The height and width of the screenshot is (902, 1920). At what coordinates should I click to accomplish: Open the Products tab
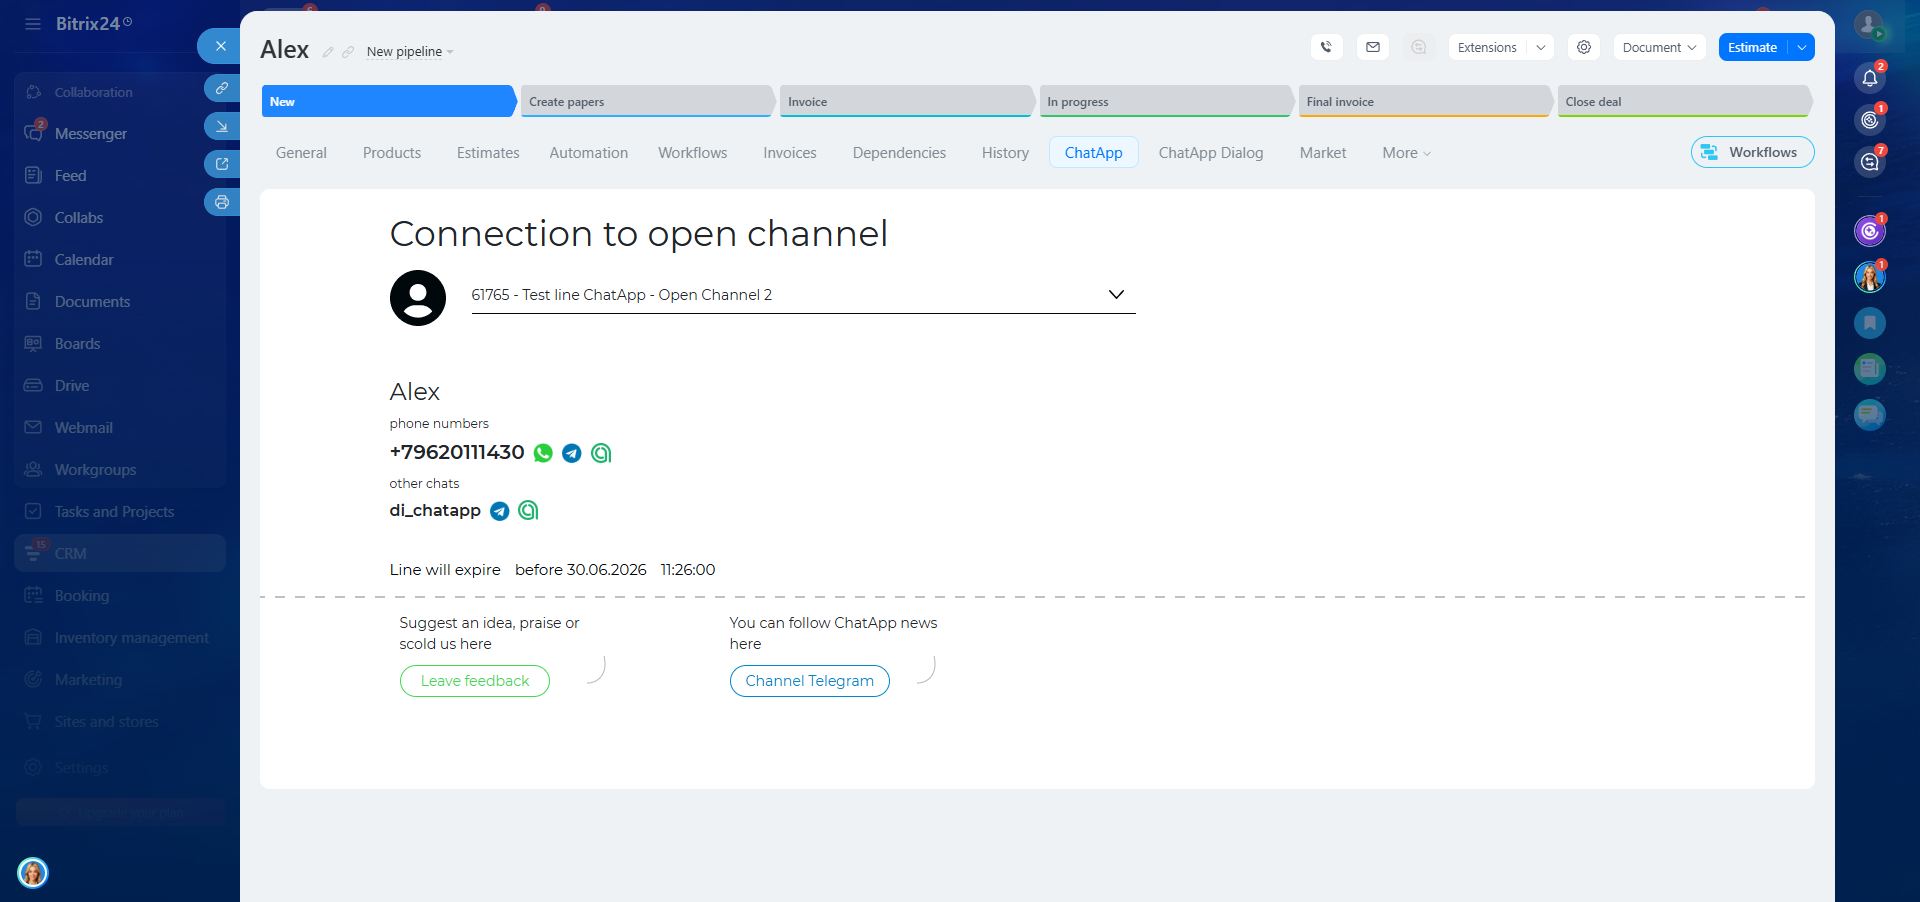pos(391,153)
